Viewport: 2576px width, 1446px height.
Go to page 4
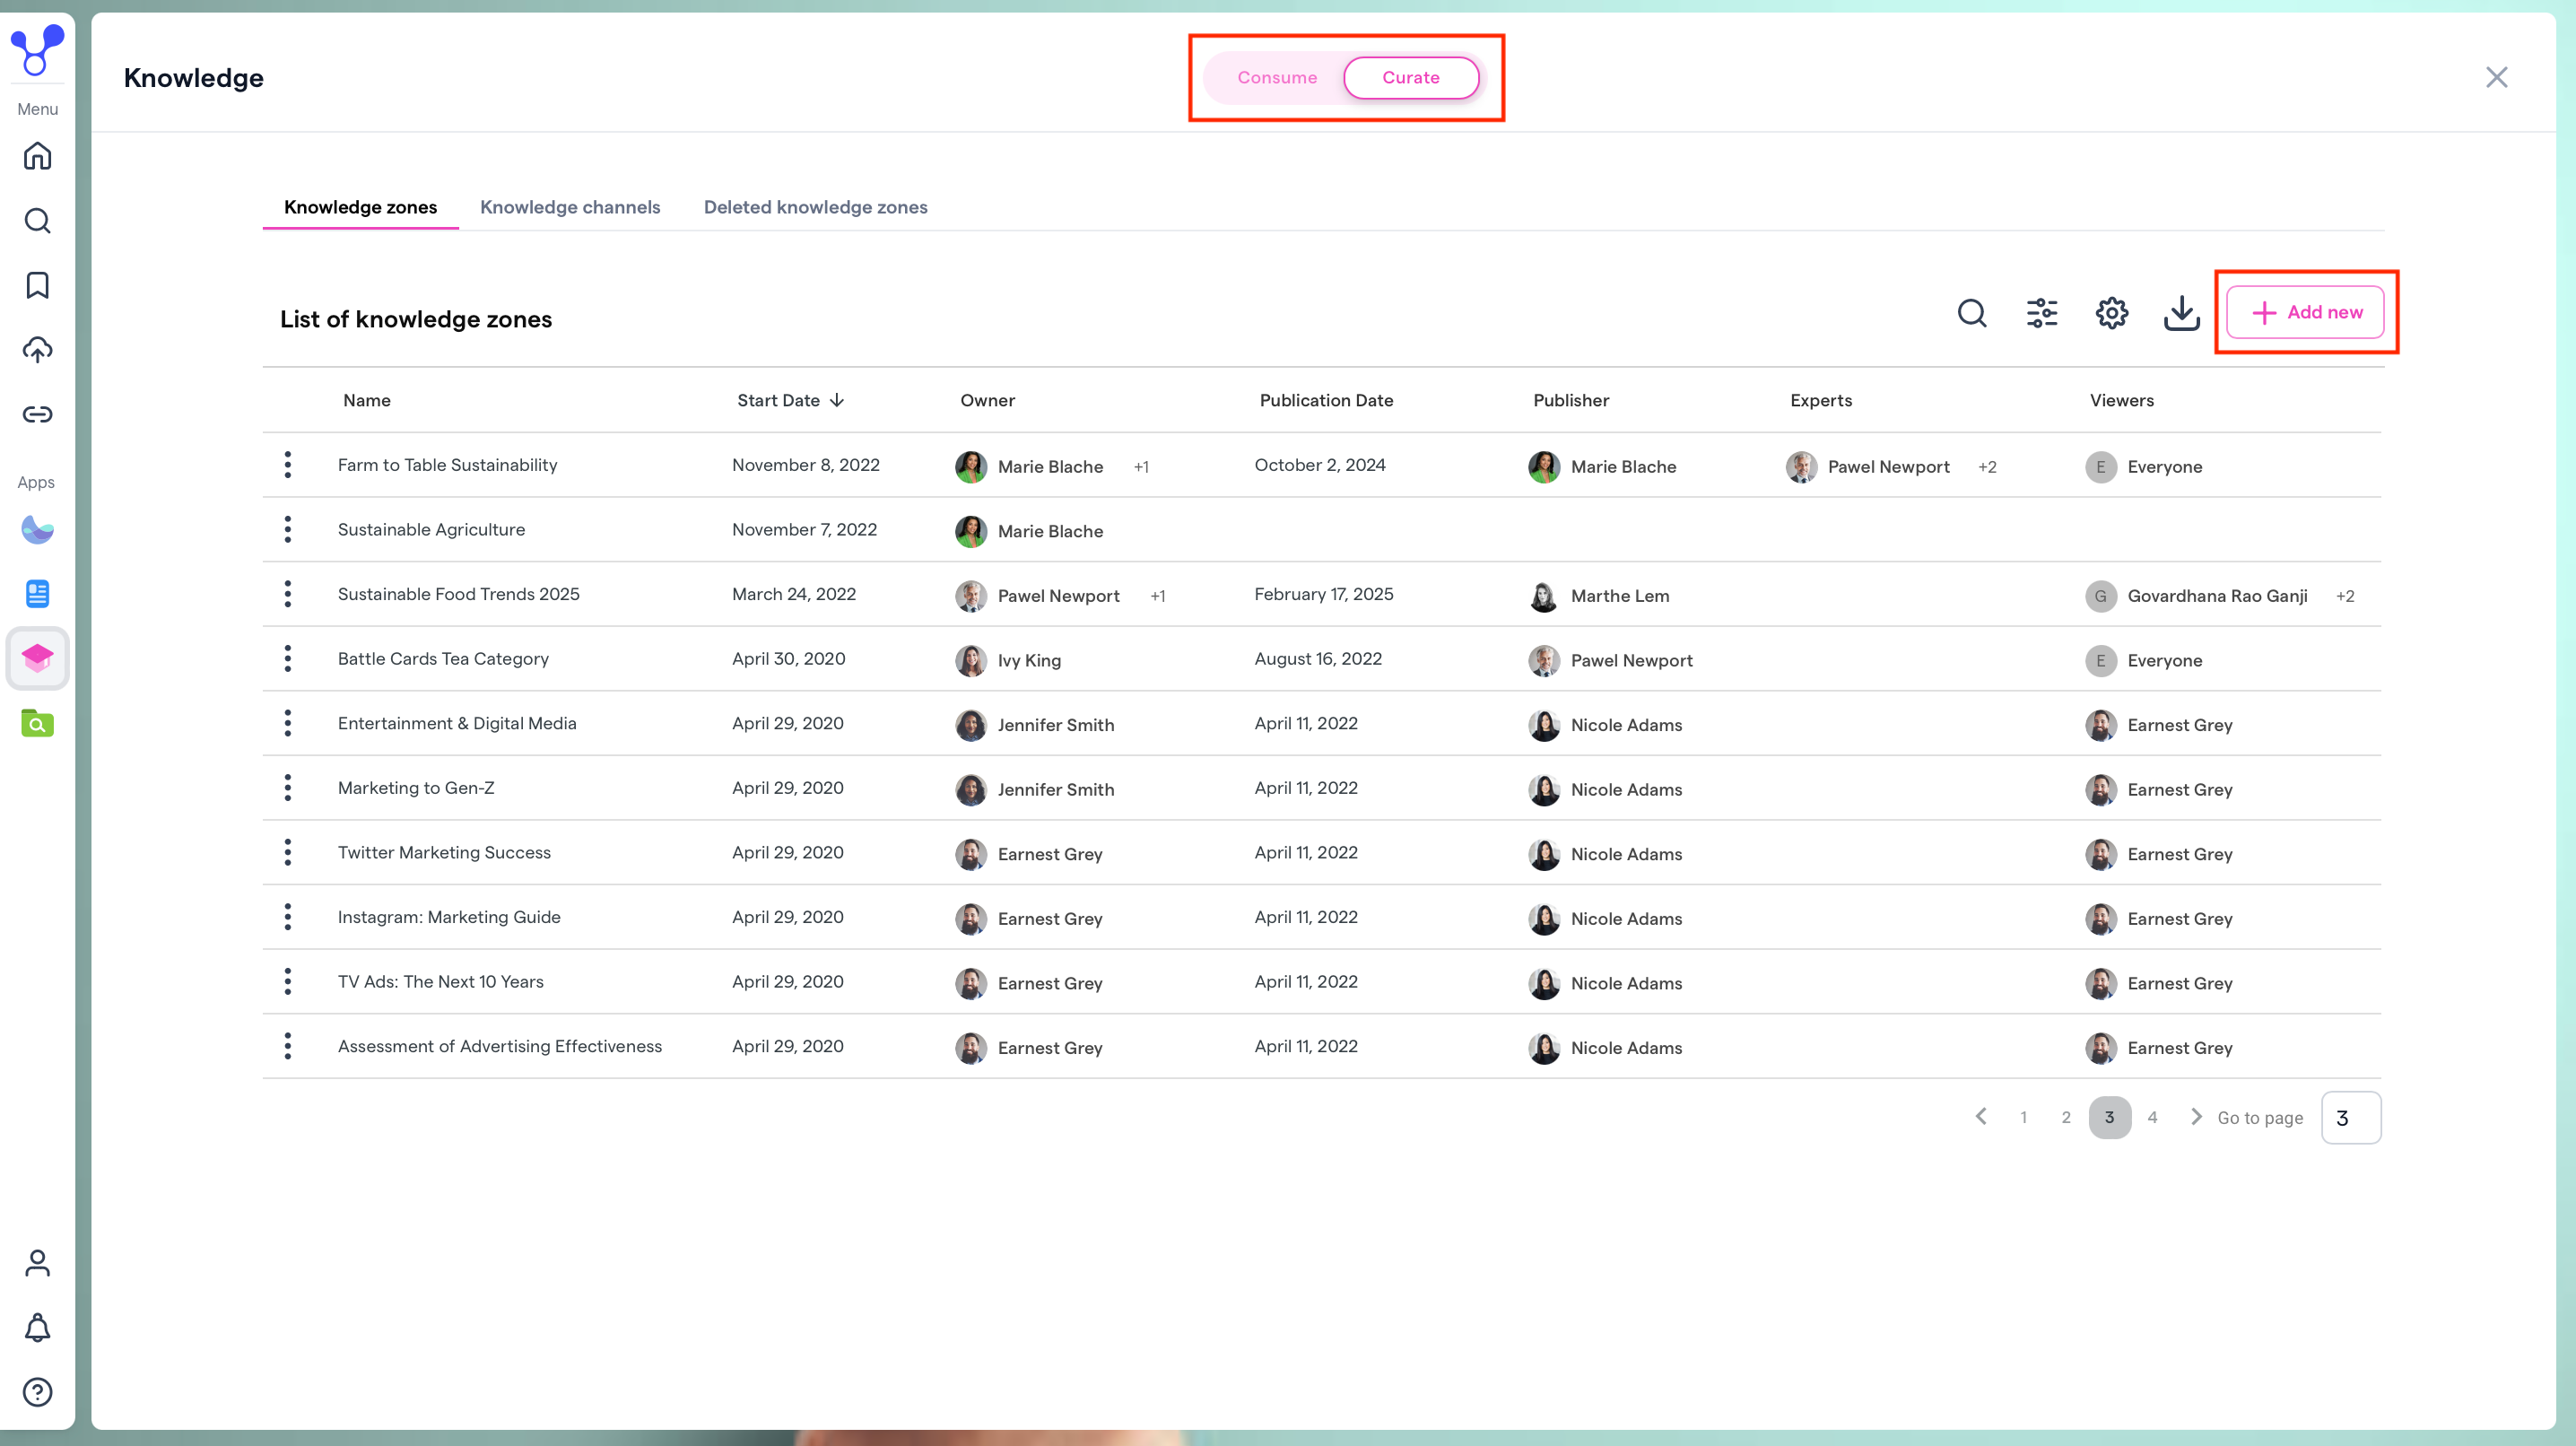pos(2152,1117)
